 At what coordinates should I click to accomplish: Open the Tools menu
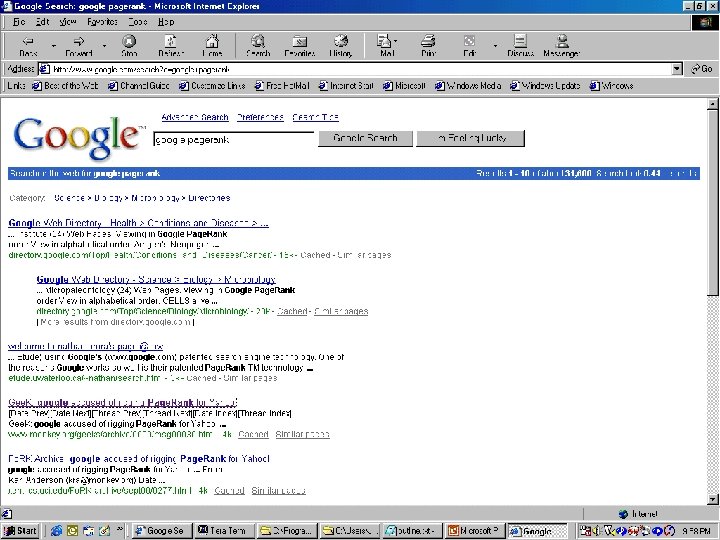pos(137,22)
